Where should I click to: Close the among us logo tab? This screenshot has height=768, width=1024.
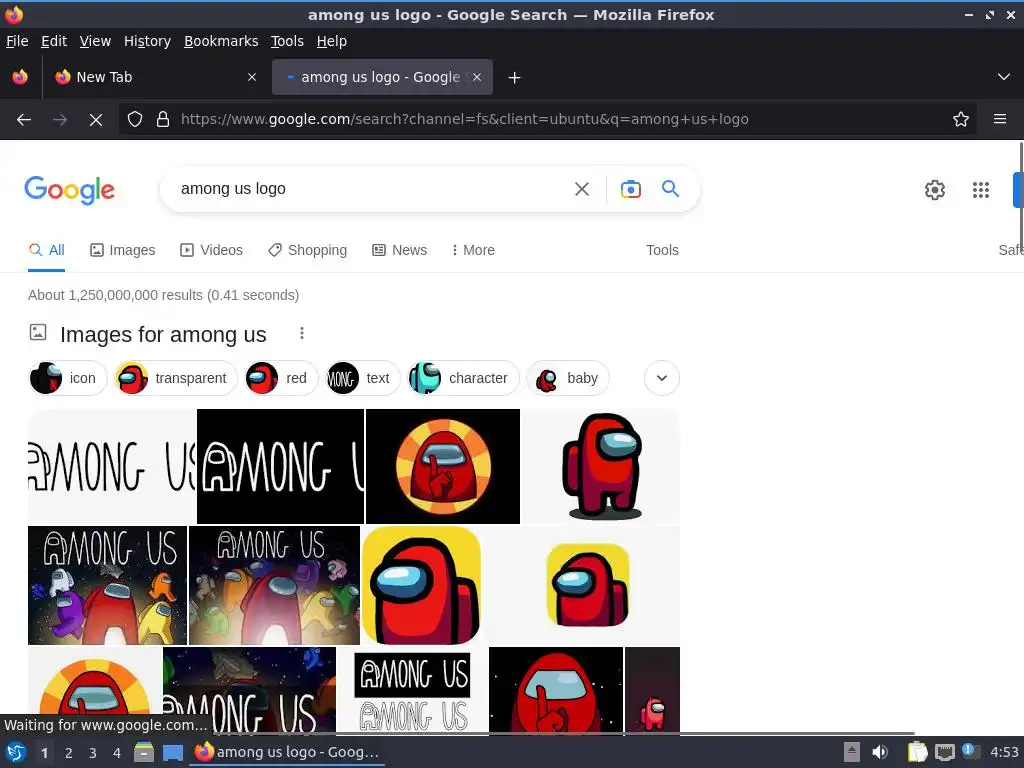point(477,77)
